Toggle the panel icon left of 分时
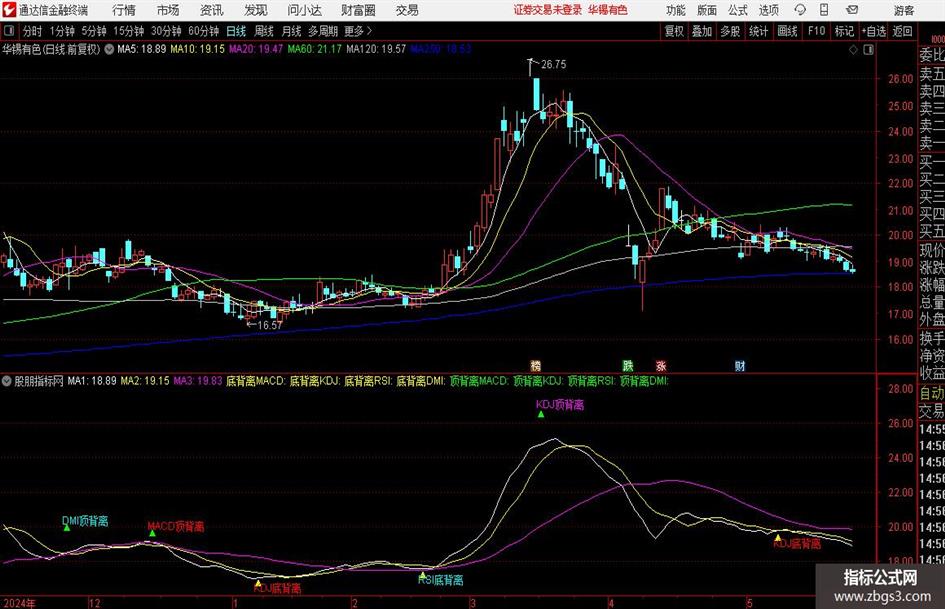Image resolution: width=945 pixels, height=609 pixels. click(x=9, y=31)
